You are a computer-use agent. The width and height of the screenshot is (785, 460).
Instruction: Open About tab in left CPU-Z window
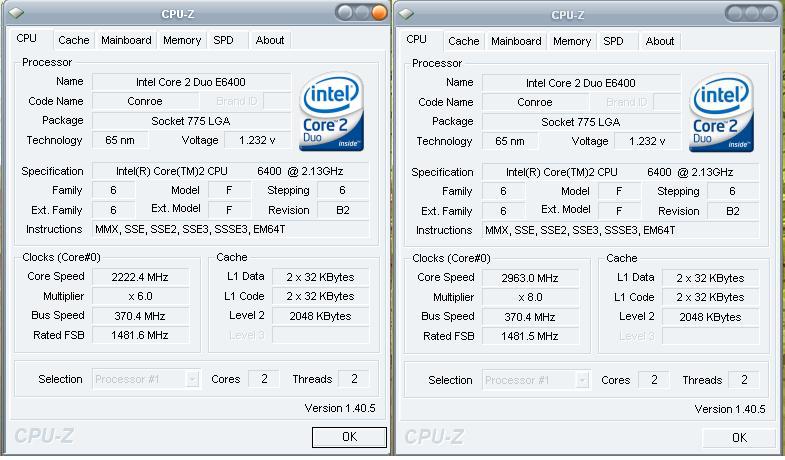270,40
